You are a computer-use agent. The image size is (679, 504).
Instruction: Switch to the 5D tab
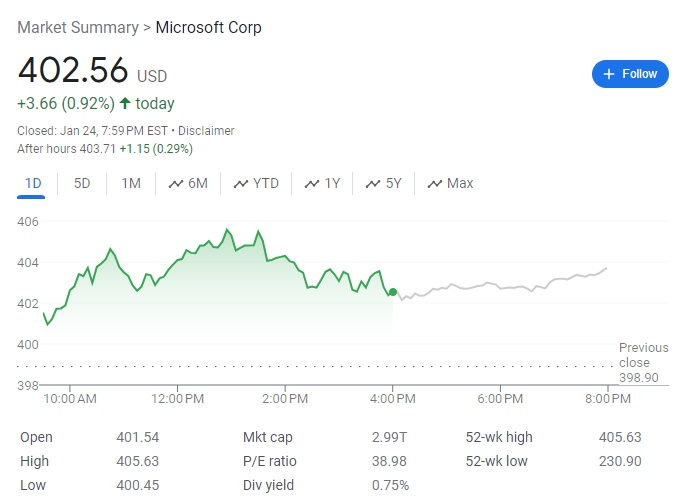pos(82,183)
